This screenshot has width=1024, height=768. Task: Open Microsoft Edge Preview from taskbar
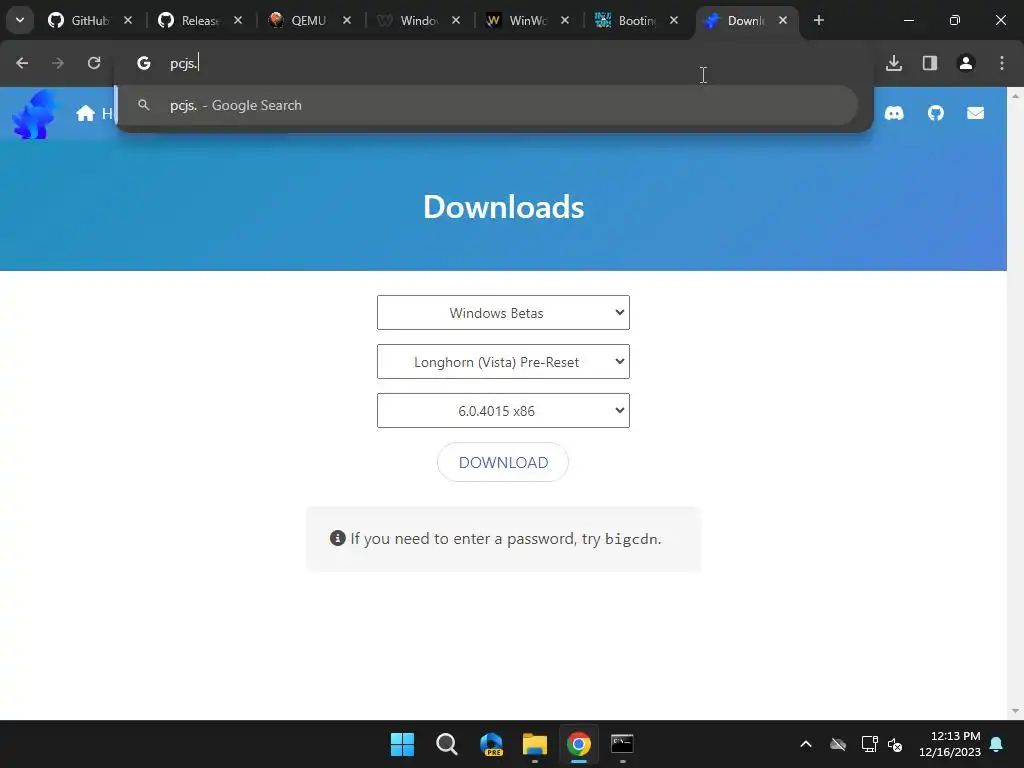491,744
